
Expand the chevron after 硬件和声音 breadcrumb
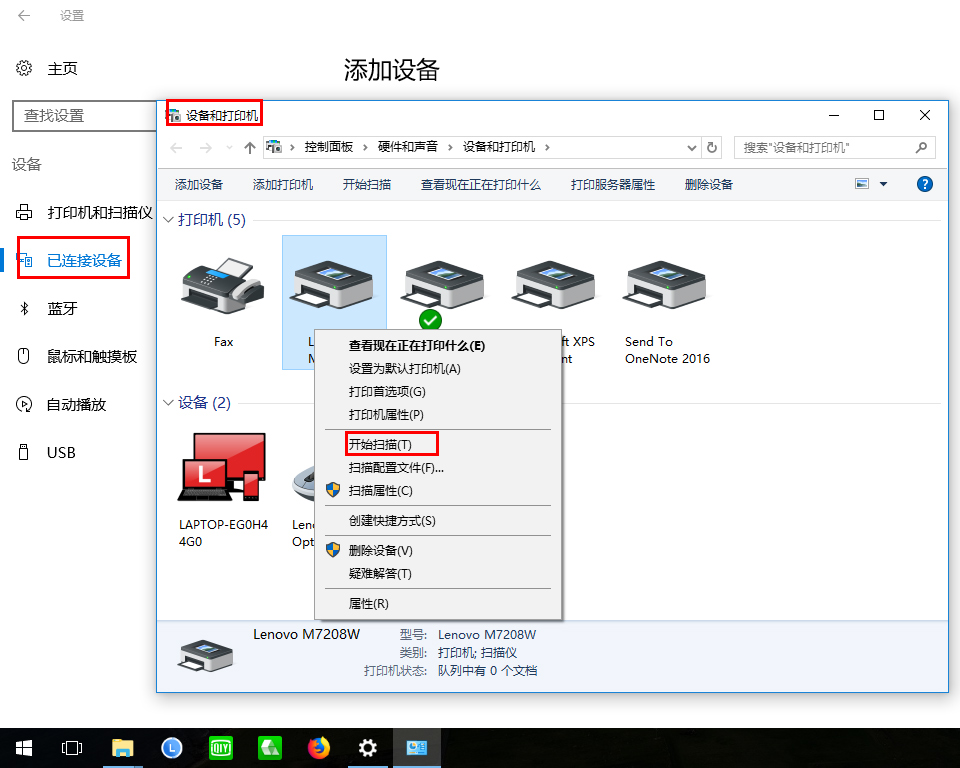[x=450, y=148]
